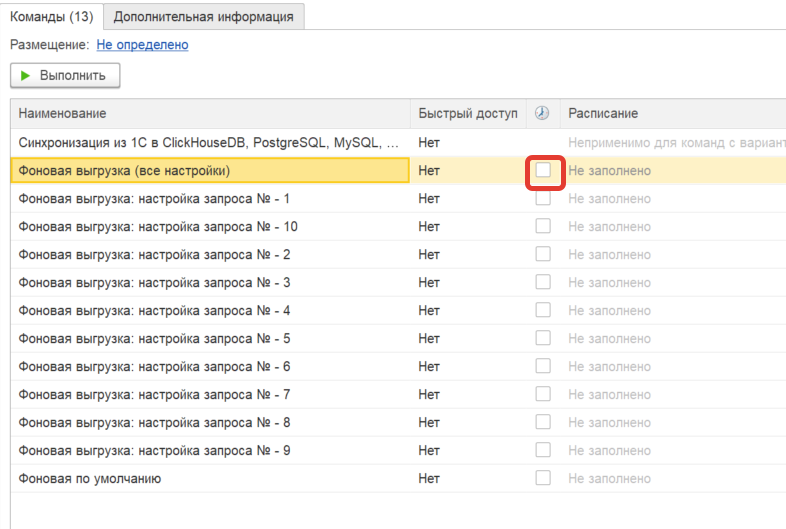Click Нет quick access cell for настройка запроса № - 7

click(430, 395)
